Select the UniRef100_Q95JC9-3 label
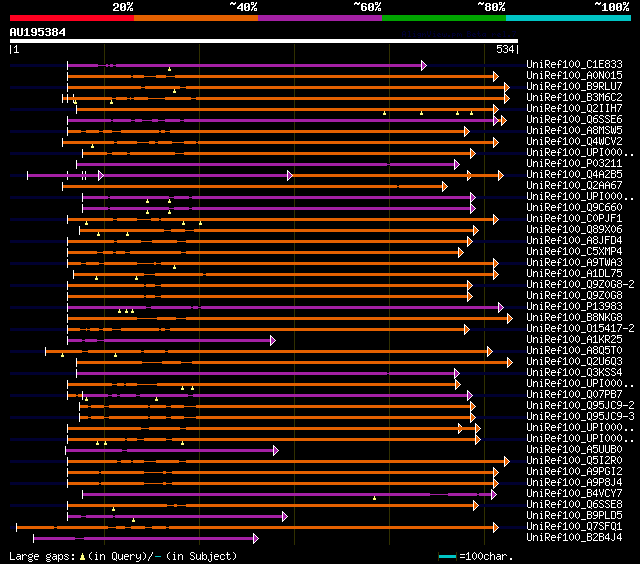This screenshot has width=640, height=564. (x=580, y=417)
